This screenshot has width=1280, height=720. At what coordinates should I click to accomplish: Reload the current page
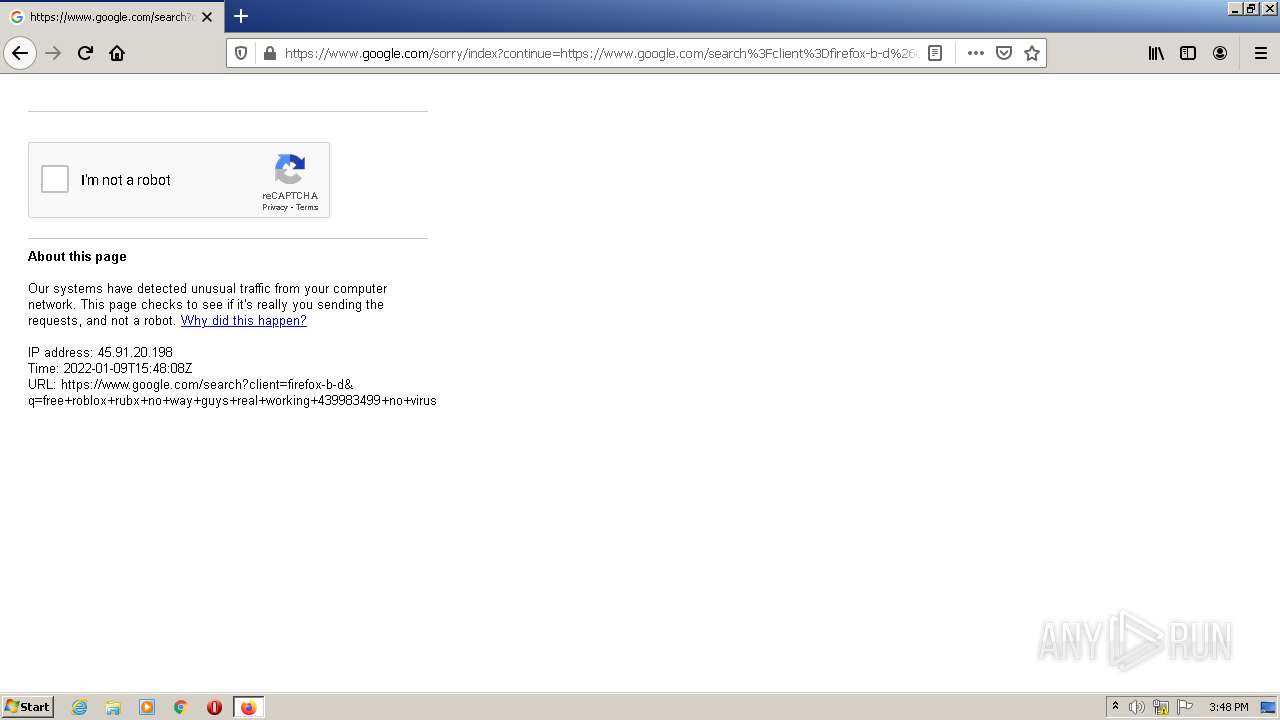[x=85, y=53]
